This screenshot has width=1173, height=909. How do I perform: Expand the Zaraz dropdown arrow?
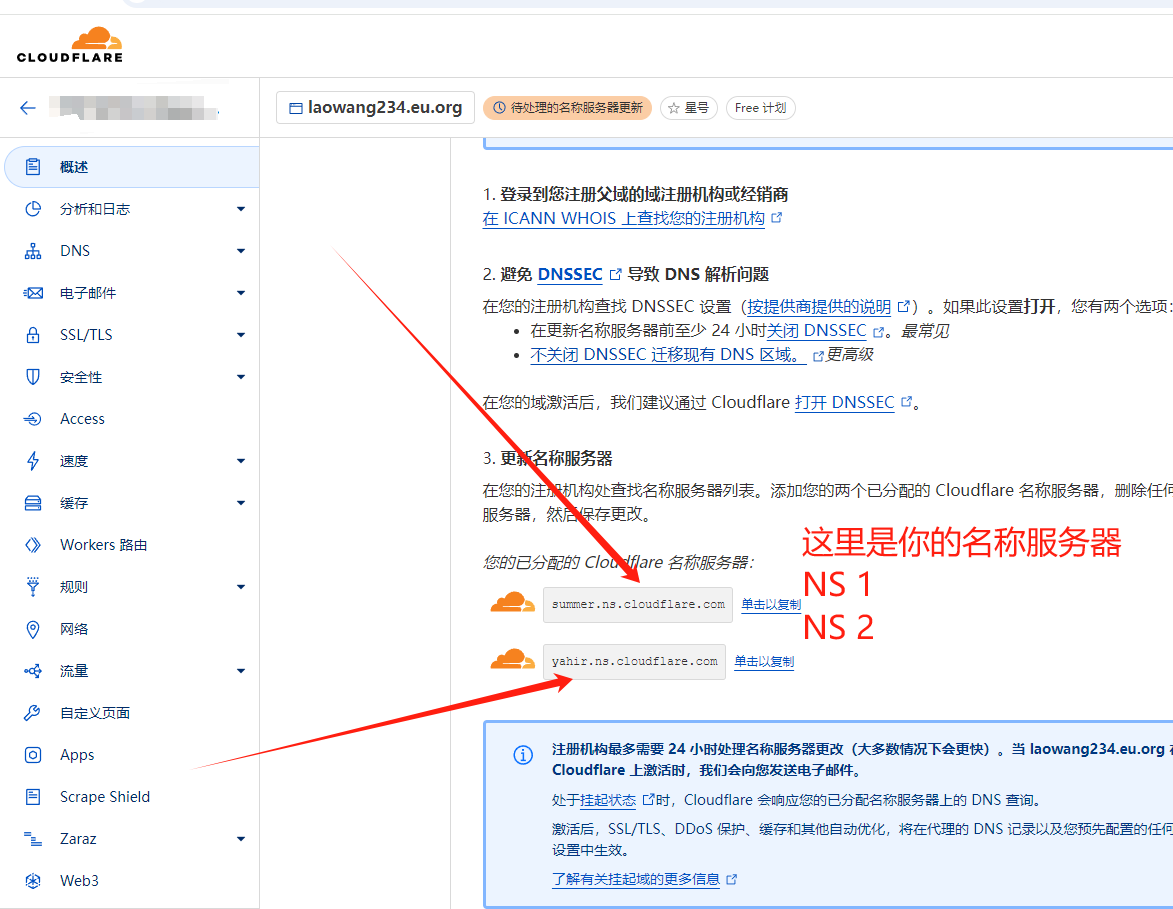coord(240,839)
